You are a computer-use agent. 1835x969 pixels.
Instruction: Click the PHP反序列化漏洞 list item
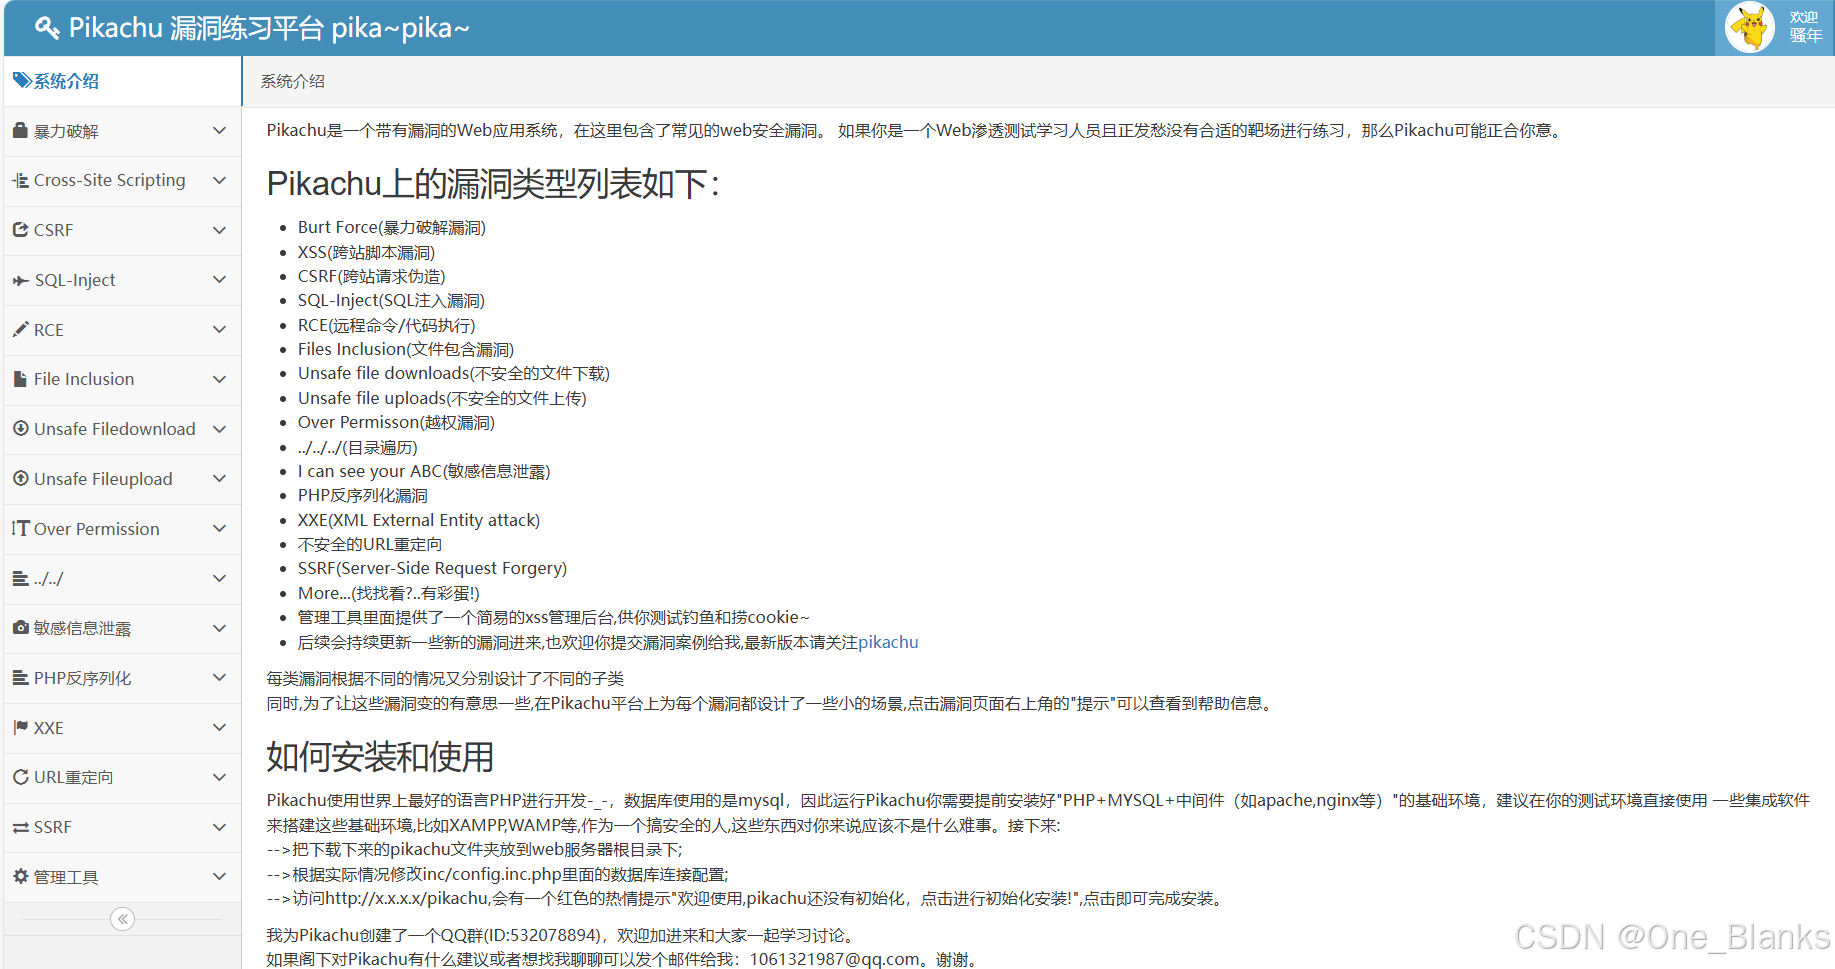click(x=363, y=495)
